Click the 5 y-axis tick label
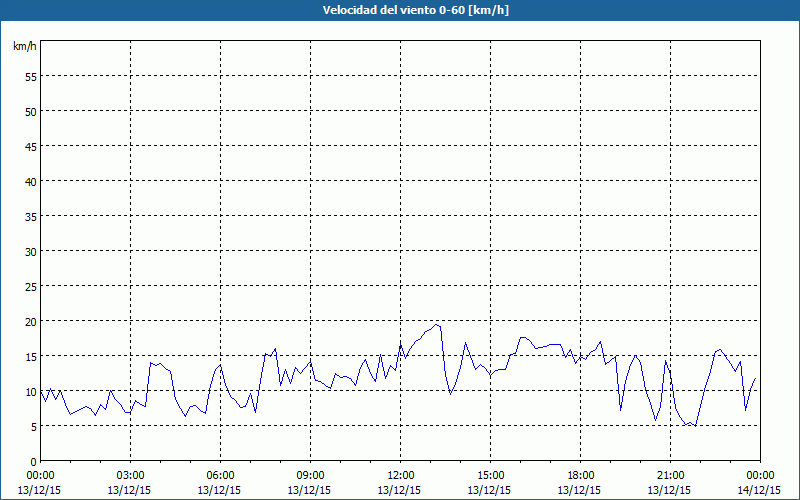The width and height of the screenshot is (800, 500). coord(34,427)
